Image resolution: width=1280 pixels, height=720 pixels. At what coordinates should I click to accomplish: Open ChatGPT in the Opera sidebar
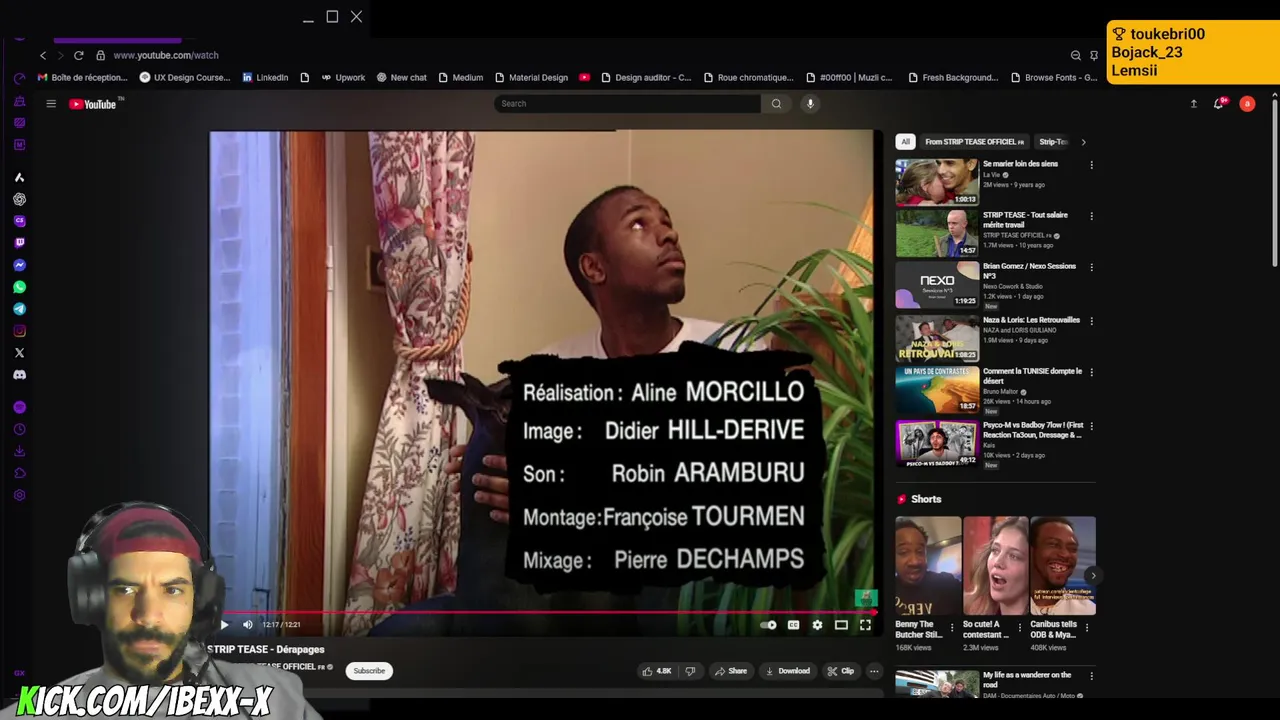(x=19, y=199)
